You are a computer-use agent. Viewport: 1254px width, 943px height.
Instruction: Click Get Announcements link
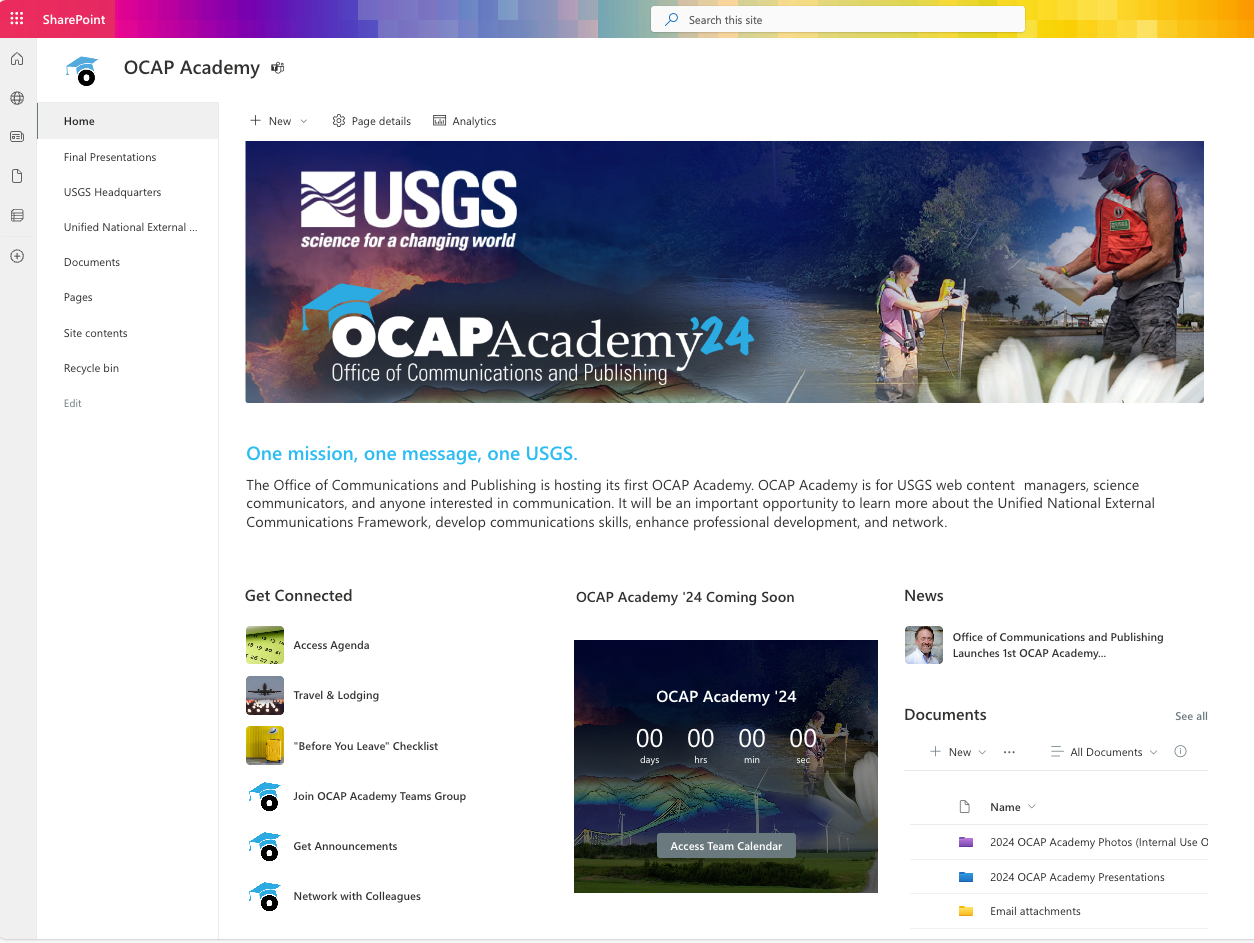pyautogui.click(x=345, y=846)
